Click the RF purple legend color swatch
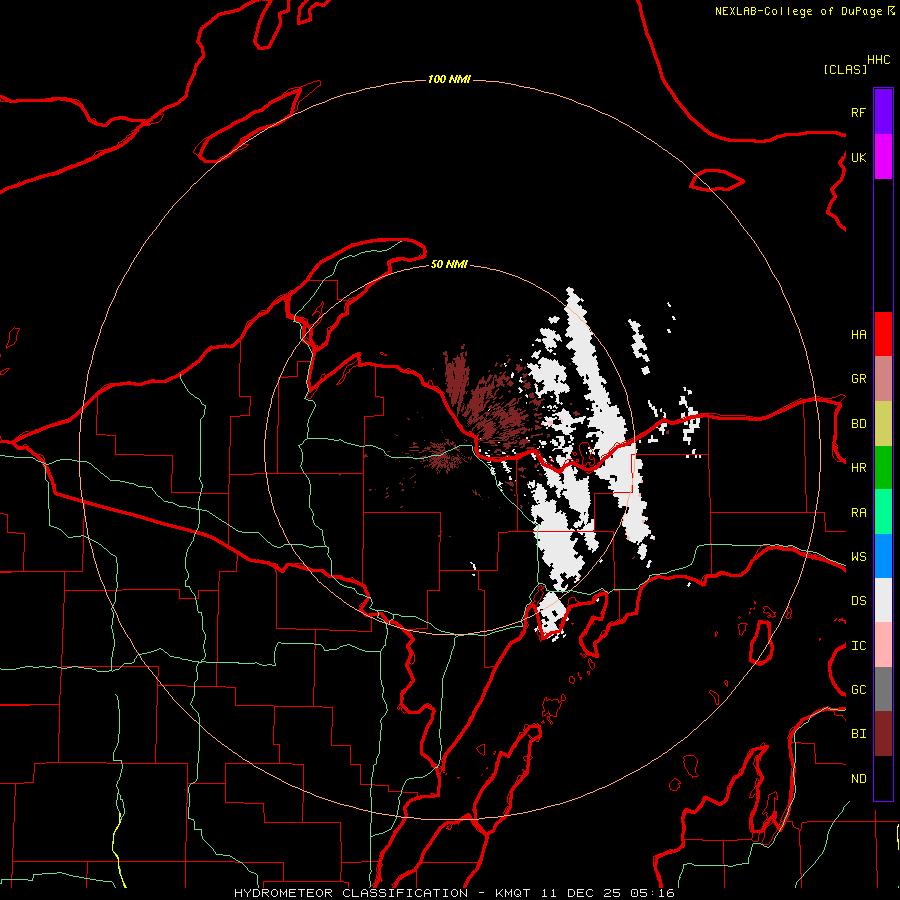The height and width of the screenshot is (900, 900). 883,112
